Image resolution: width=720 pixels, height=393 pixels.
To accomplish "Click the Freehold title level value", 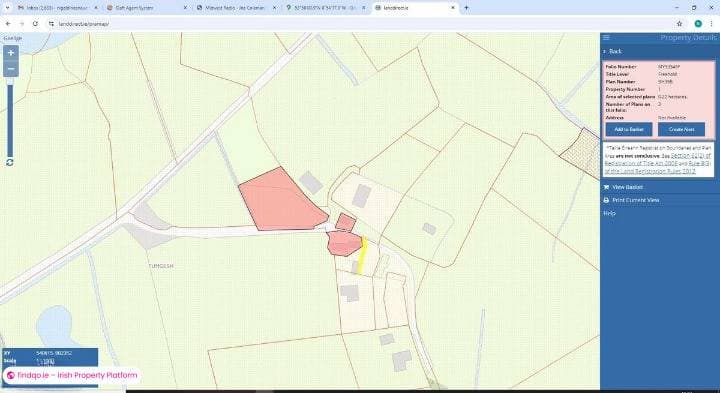I will (667, 74).
